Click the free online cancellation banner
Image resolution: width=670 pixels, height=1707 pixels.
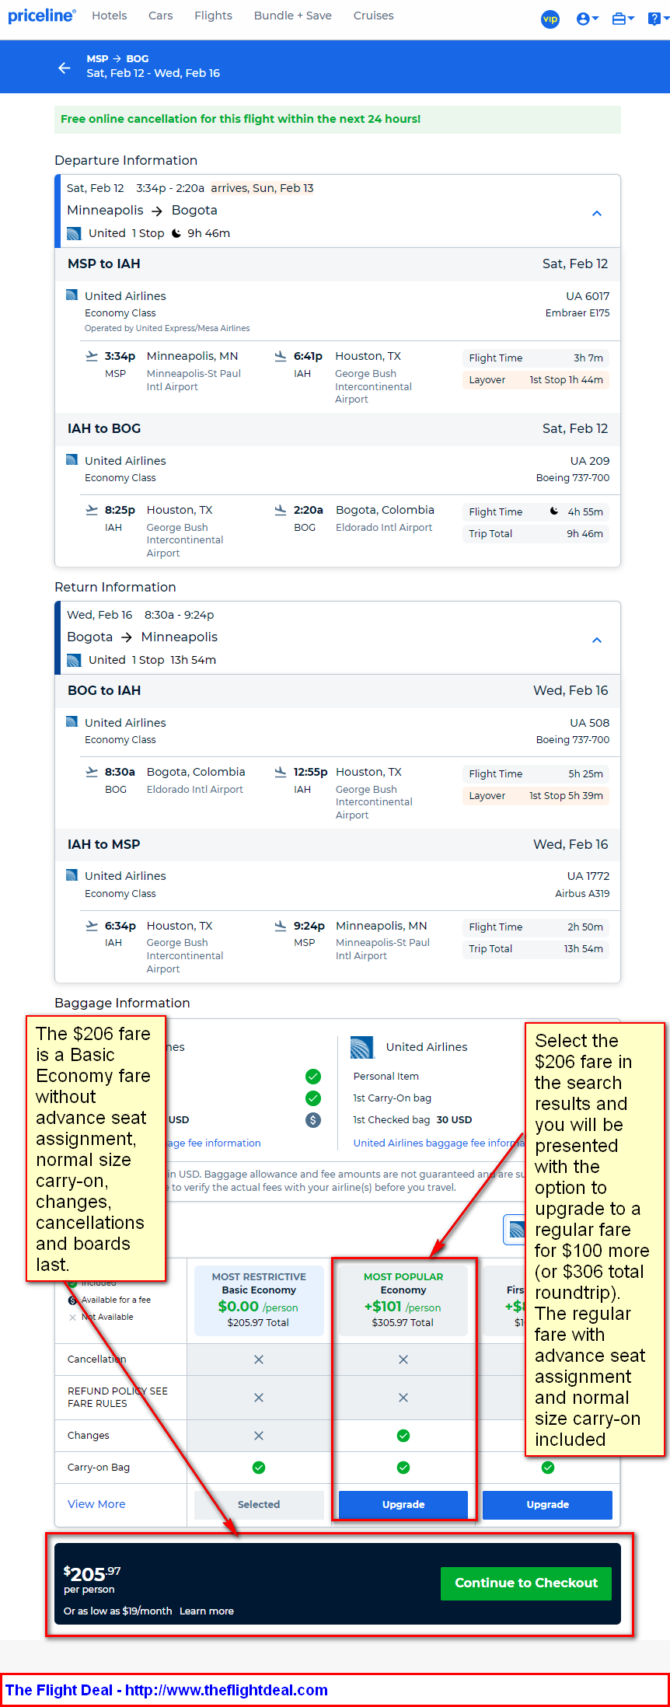(x=337, y=119)
